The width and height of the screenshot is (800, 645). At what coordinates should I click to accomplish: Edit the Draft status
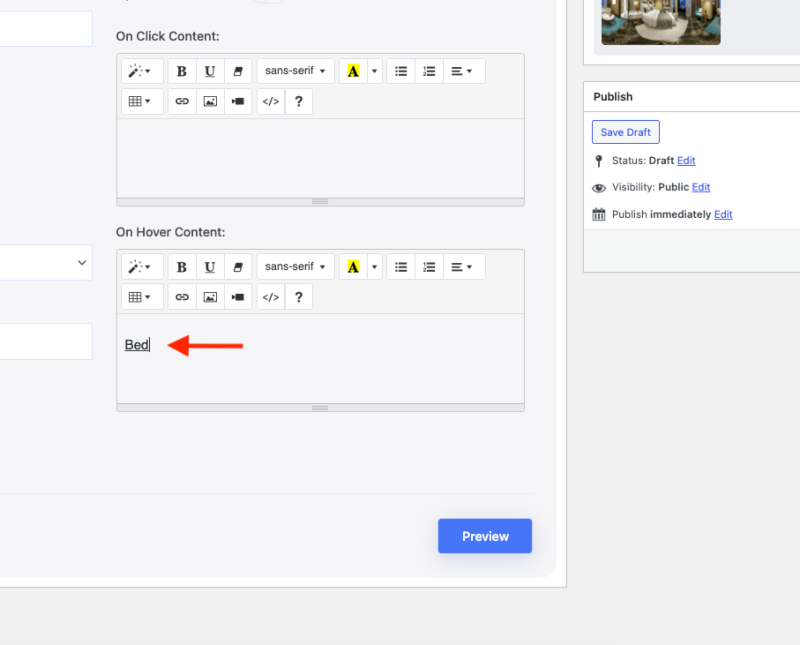tap(686, 161)
